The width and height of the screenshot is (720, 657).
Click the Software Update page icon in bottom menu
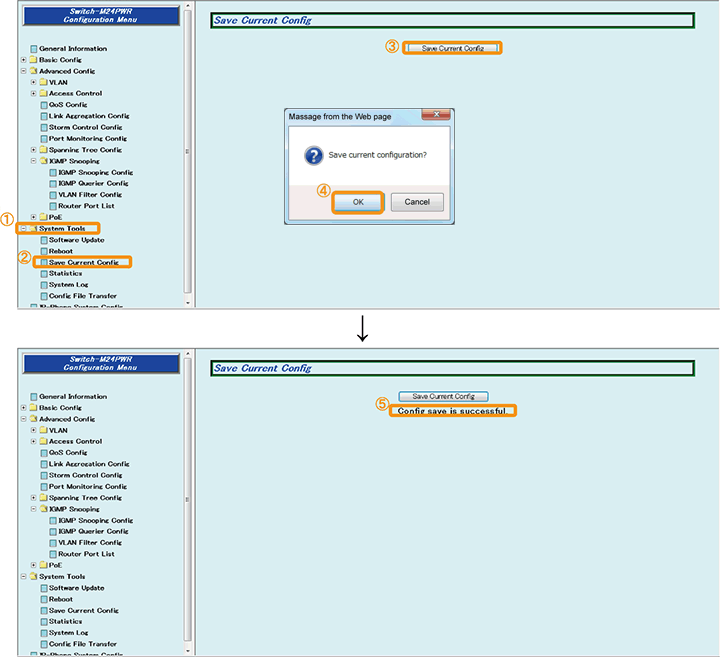pos(43,588)
